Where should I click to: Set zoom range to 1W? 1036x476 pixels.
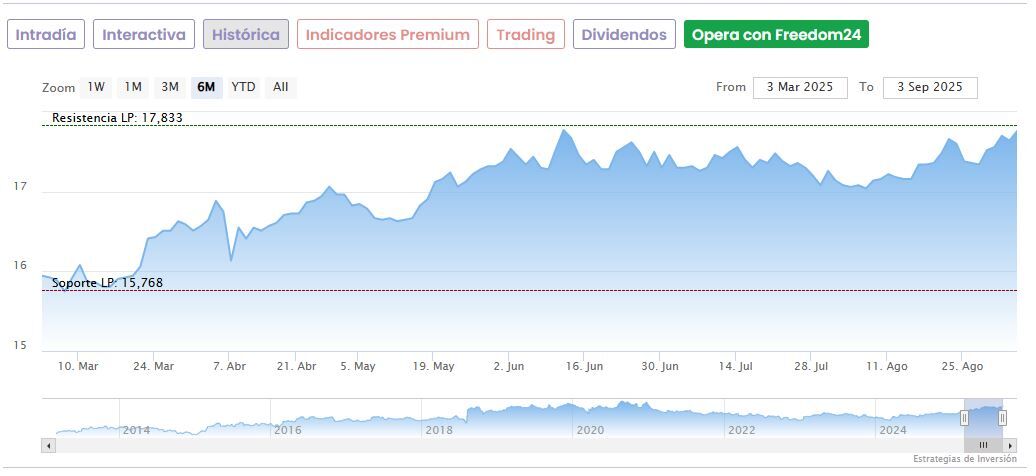click(x=97, y=87)
